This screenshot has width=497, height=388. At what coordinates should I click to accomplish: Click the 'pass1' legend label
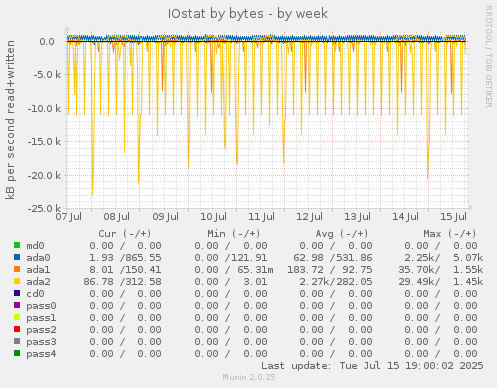coord(41,318)
